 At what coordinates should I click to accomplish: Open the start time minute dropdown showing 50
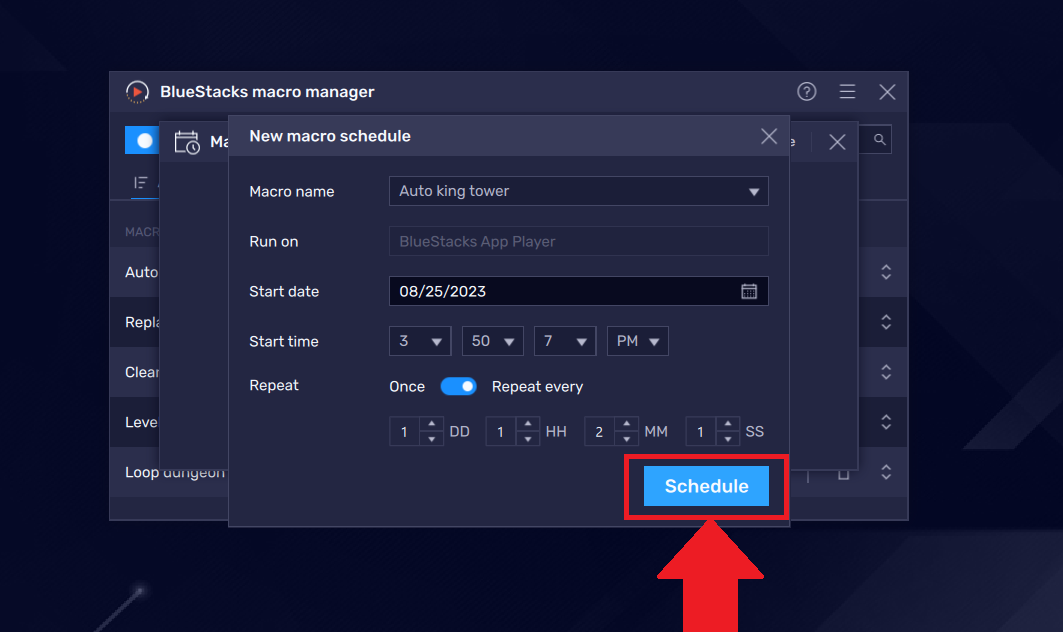492,341
